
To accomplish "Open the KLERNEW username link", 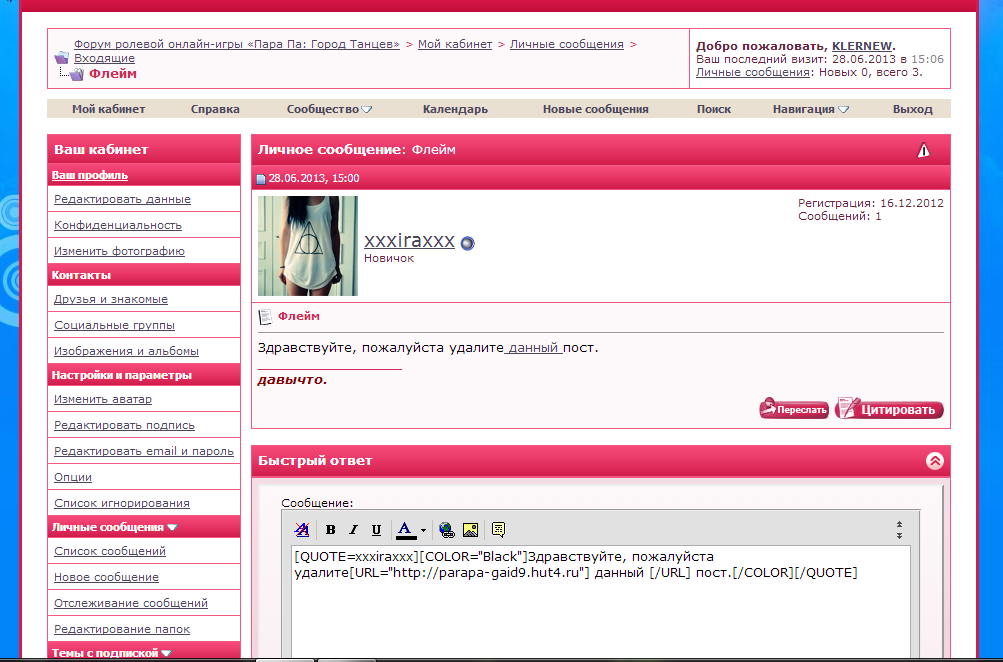I will [862, 46].
